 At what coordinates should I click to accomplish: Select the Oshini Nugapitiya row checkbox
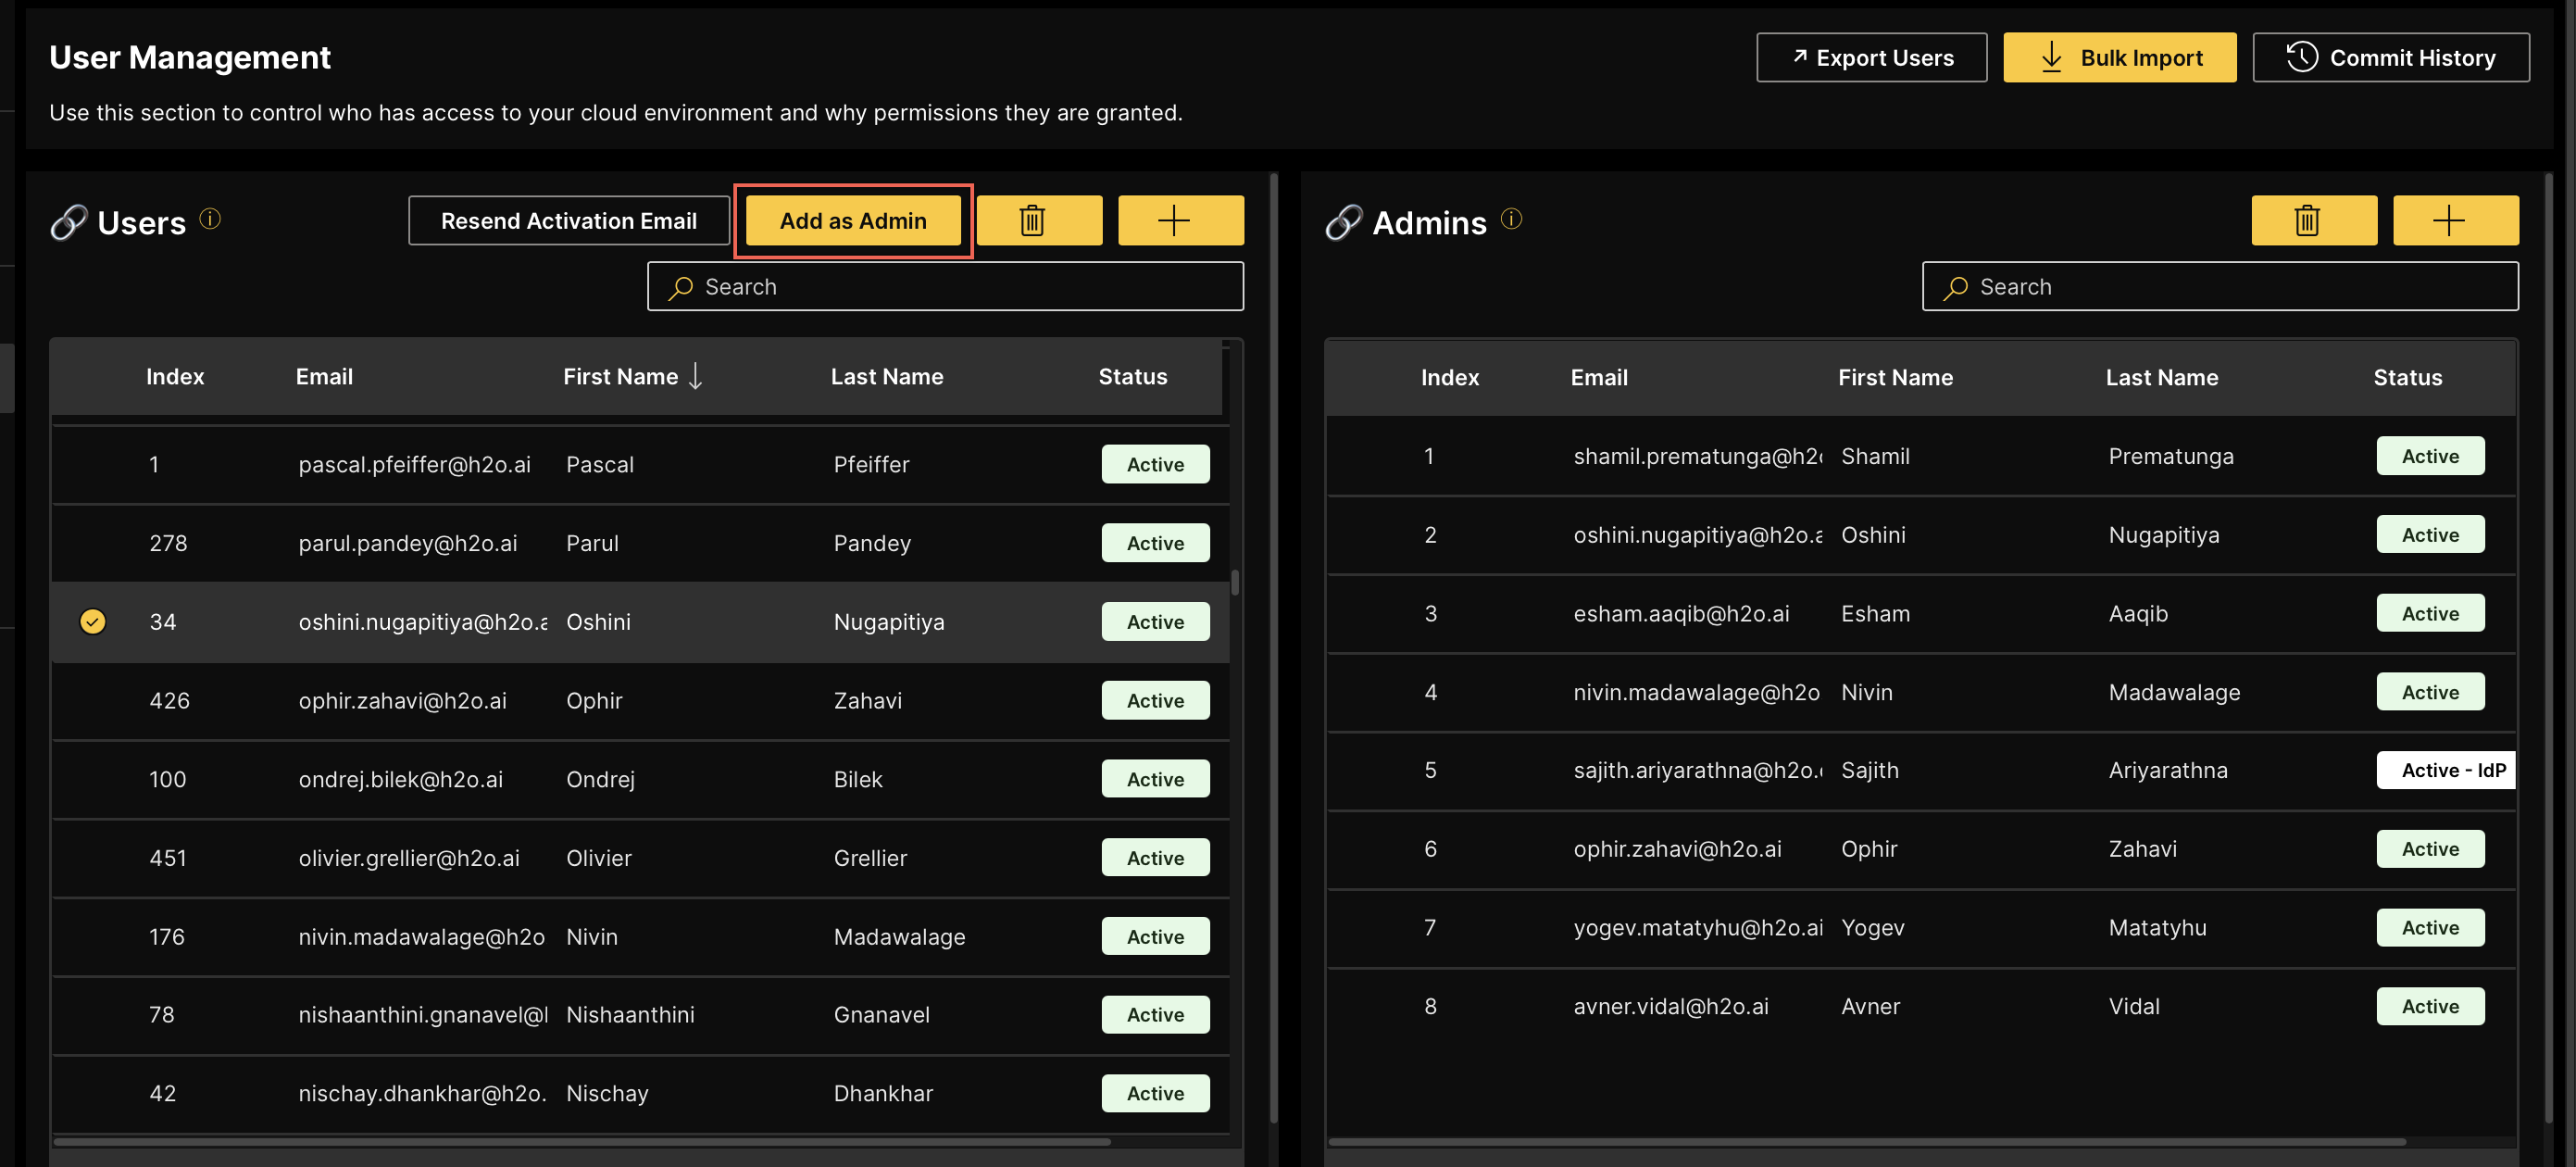92,621
